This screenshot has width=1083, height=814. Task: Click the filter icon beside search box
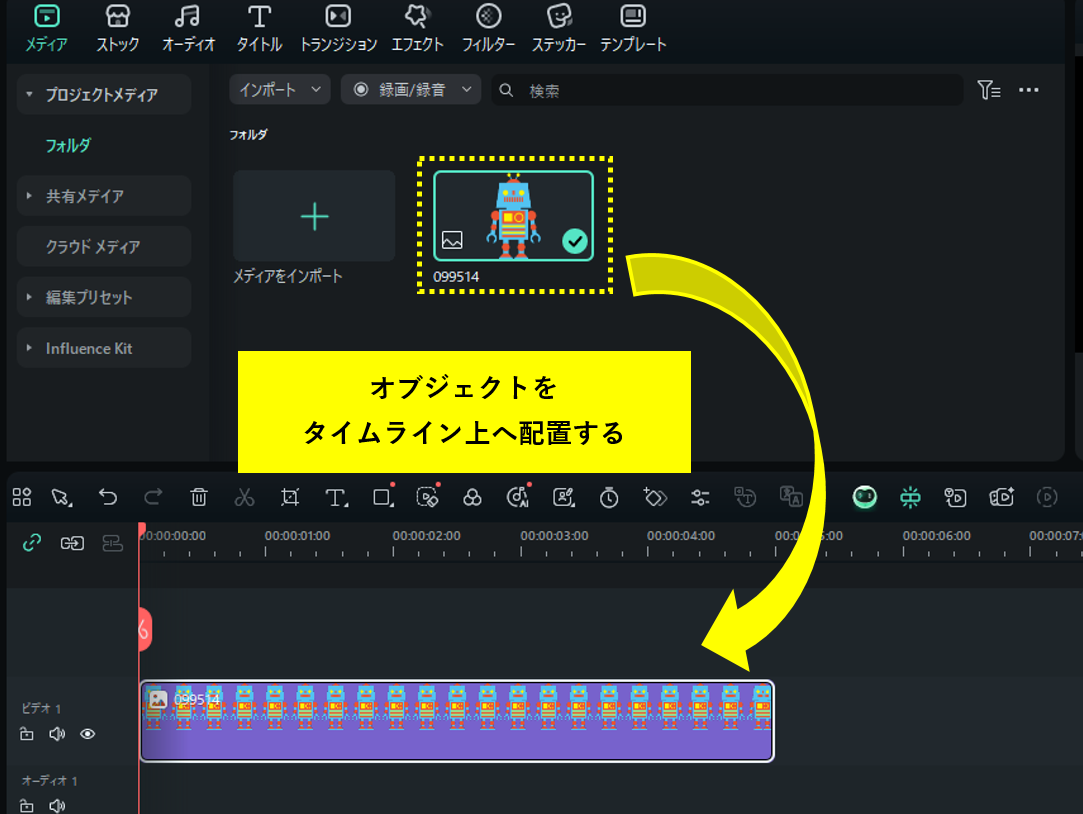click(x=988, y=90)
